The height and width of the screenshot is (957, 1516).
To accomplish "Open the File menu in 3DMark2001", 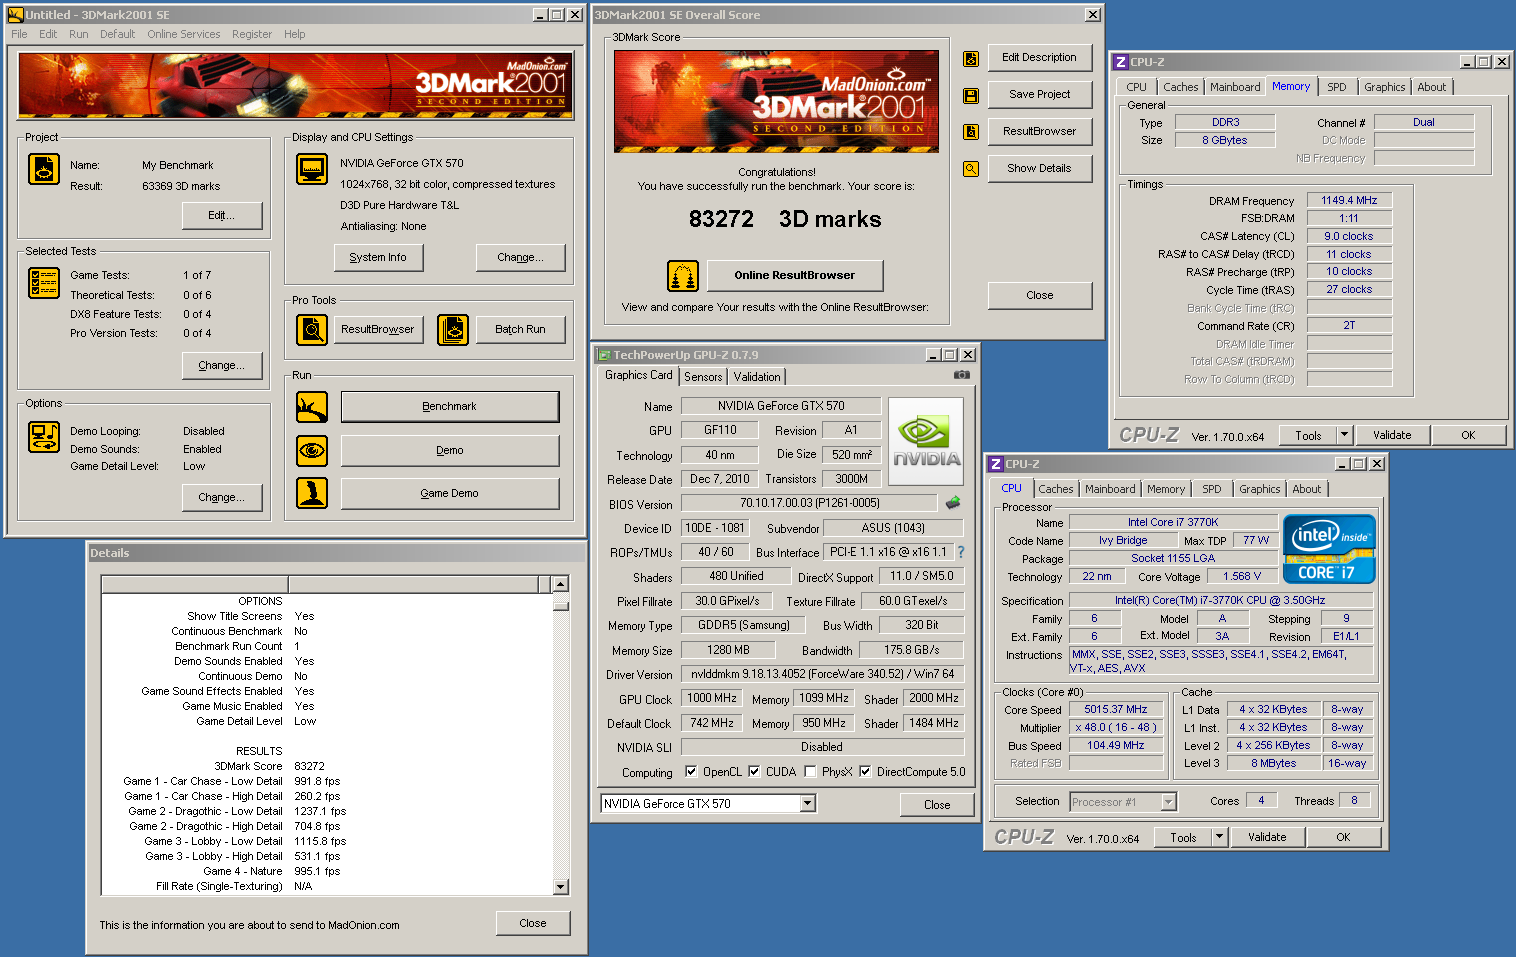I will (x=19, y=34).
